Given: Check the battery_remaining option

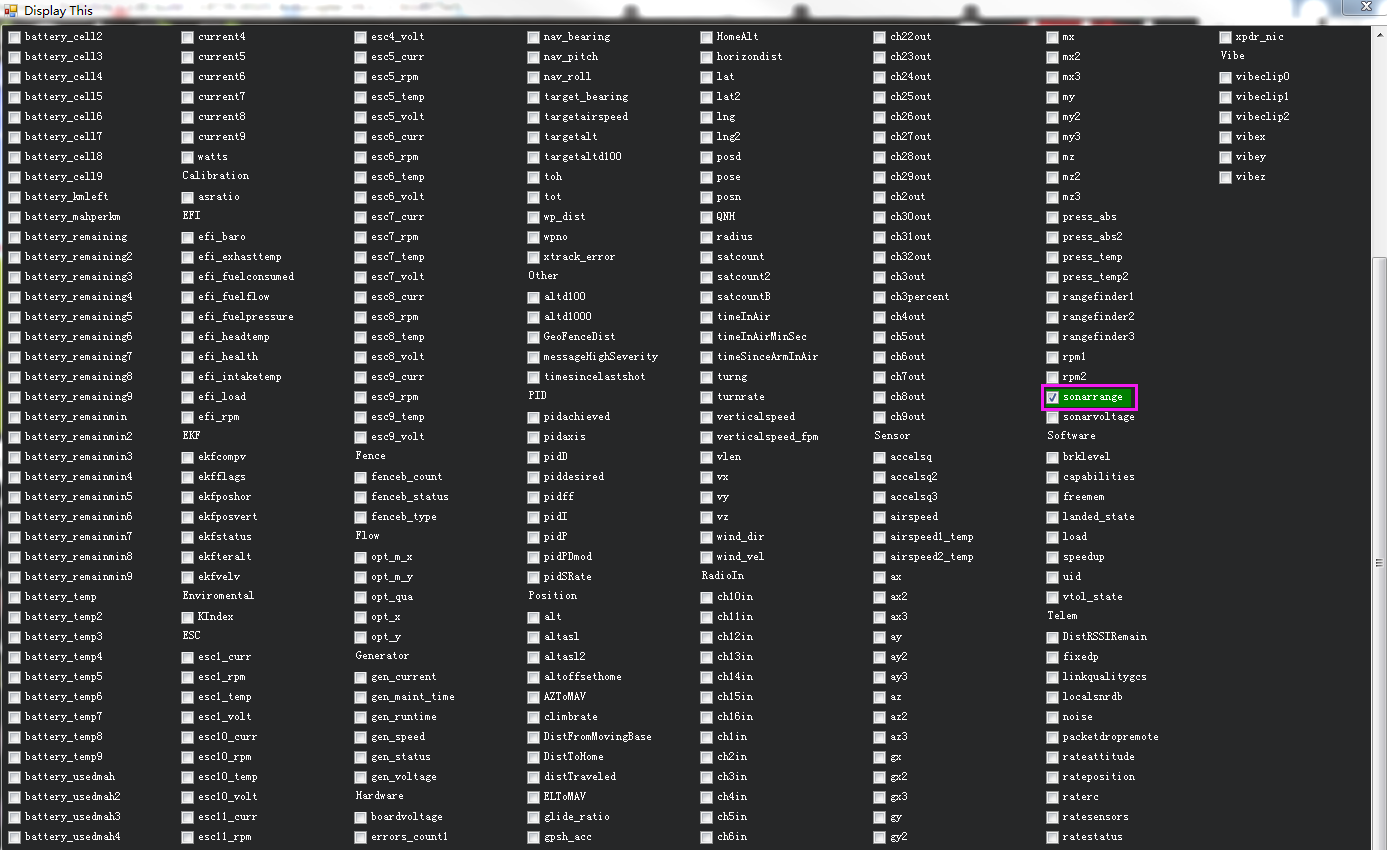Looking at the screenshot, I should point(15,237).
